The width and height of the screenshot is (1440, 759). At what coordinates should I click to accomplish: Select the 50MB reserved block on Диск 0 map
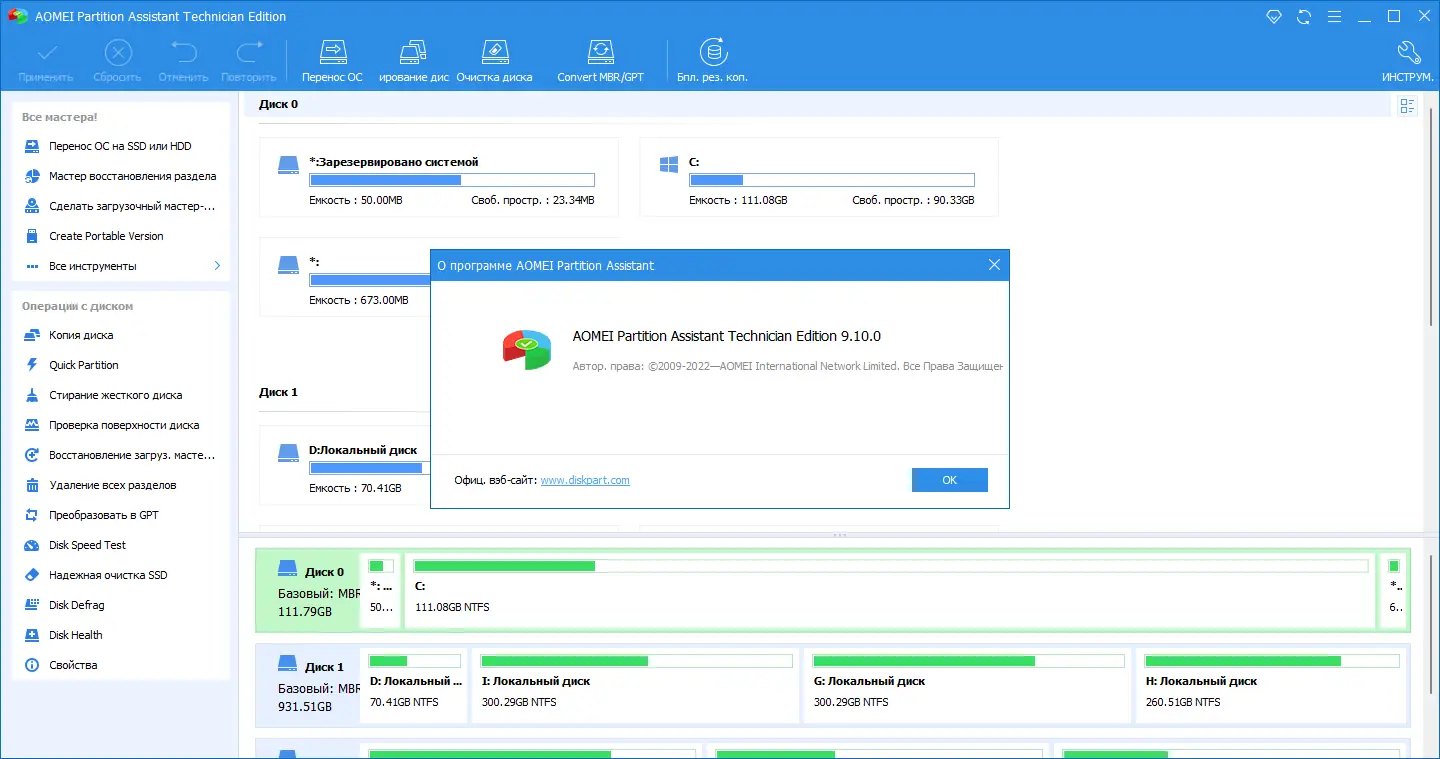pos(380,590)
